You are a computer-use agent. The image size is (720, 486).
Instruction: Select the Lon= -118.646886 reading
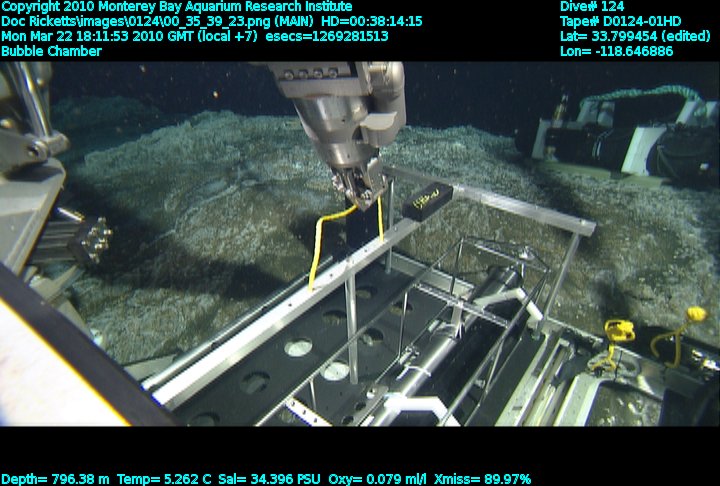(x=617, y=51)
